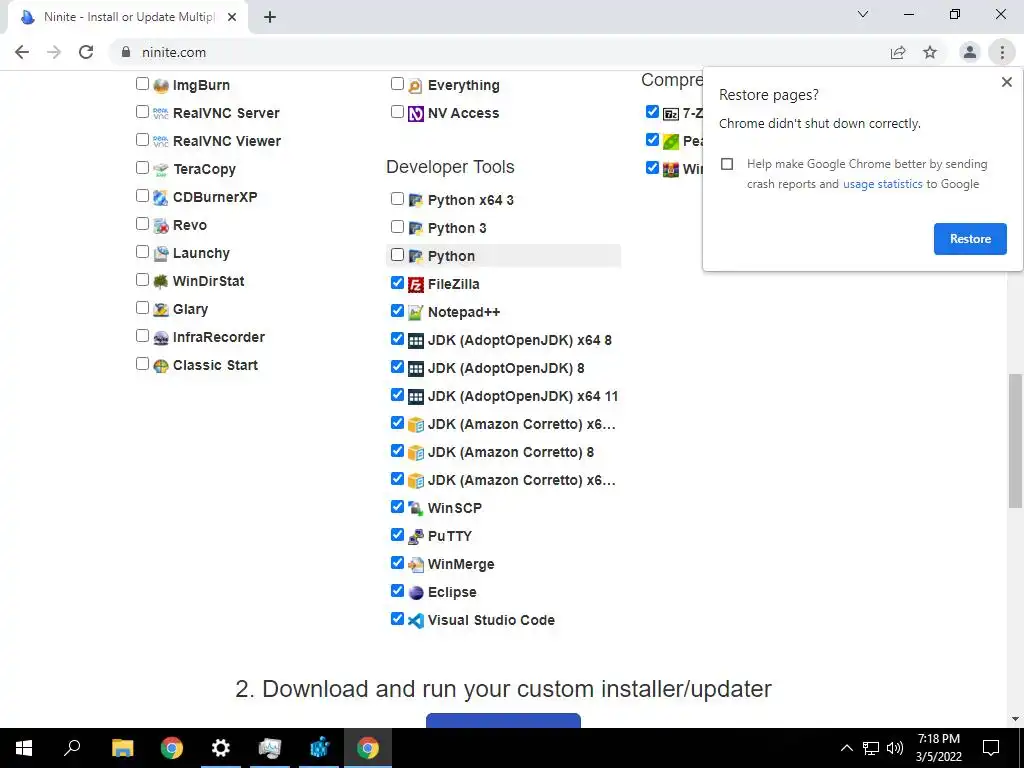Open the taskbar clock showing 7:18 PM

(x=938, y=748)
